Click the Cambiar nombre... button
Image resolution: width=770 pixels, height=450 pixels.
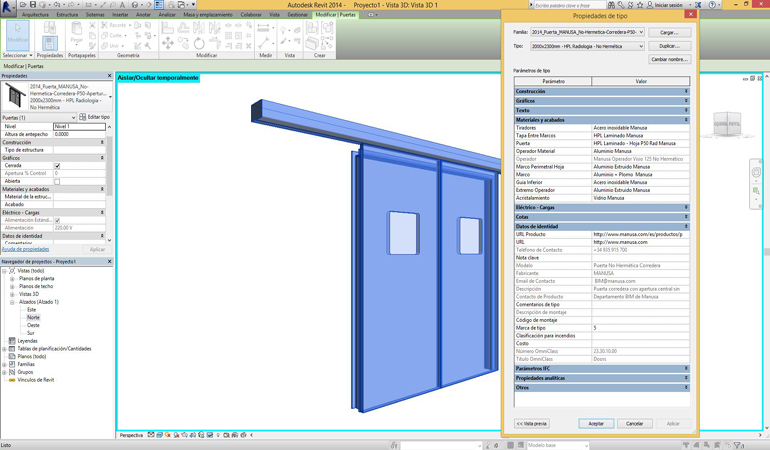tap(669, 59)
